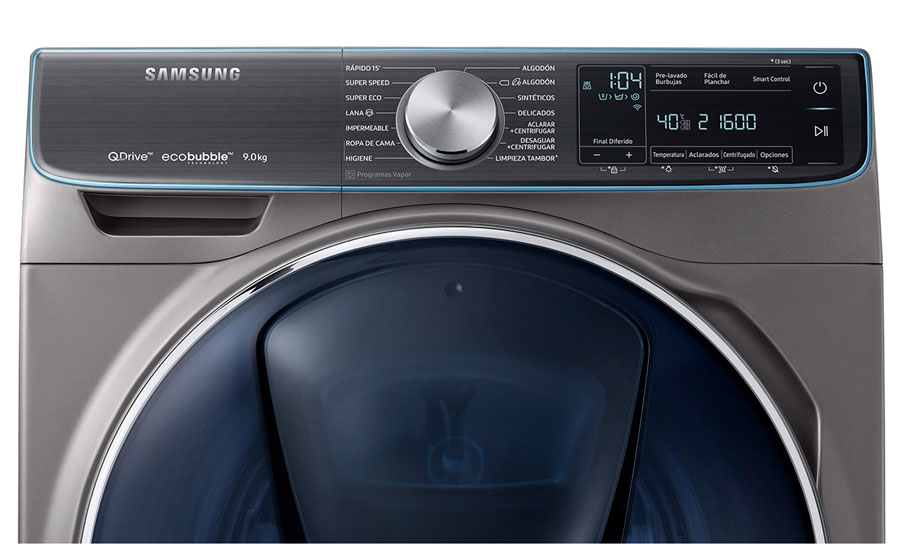Select the Aclarados button

pos(704,154)
